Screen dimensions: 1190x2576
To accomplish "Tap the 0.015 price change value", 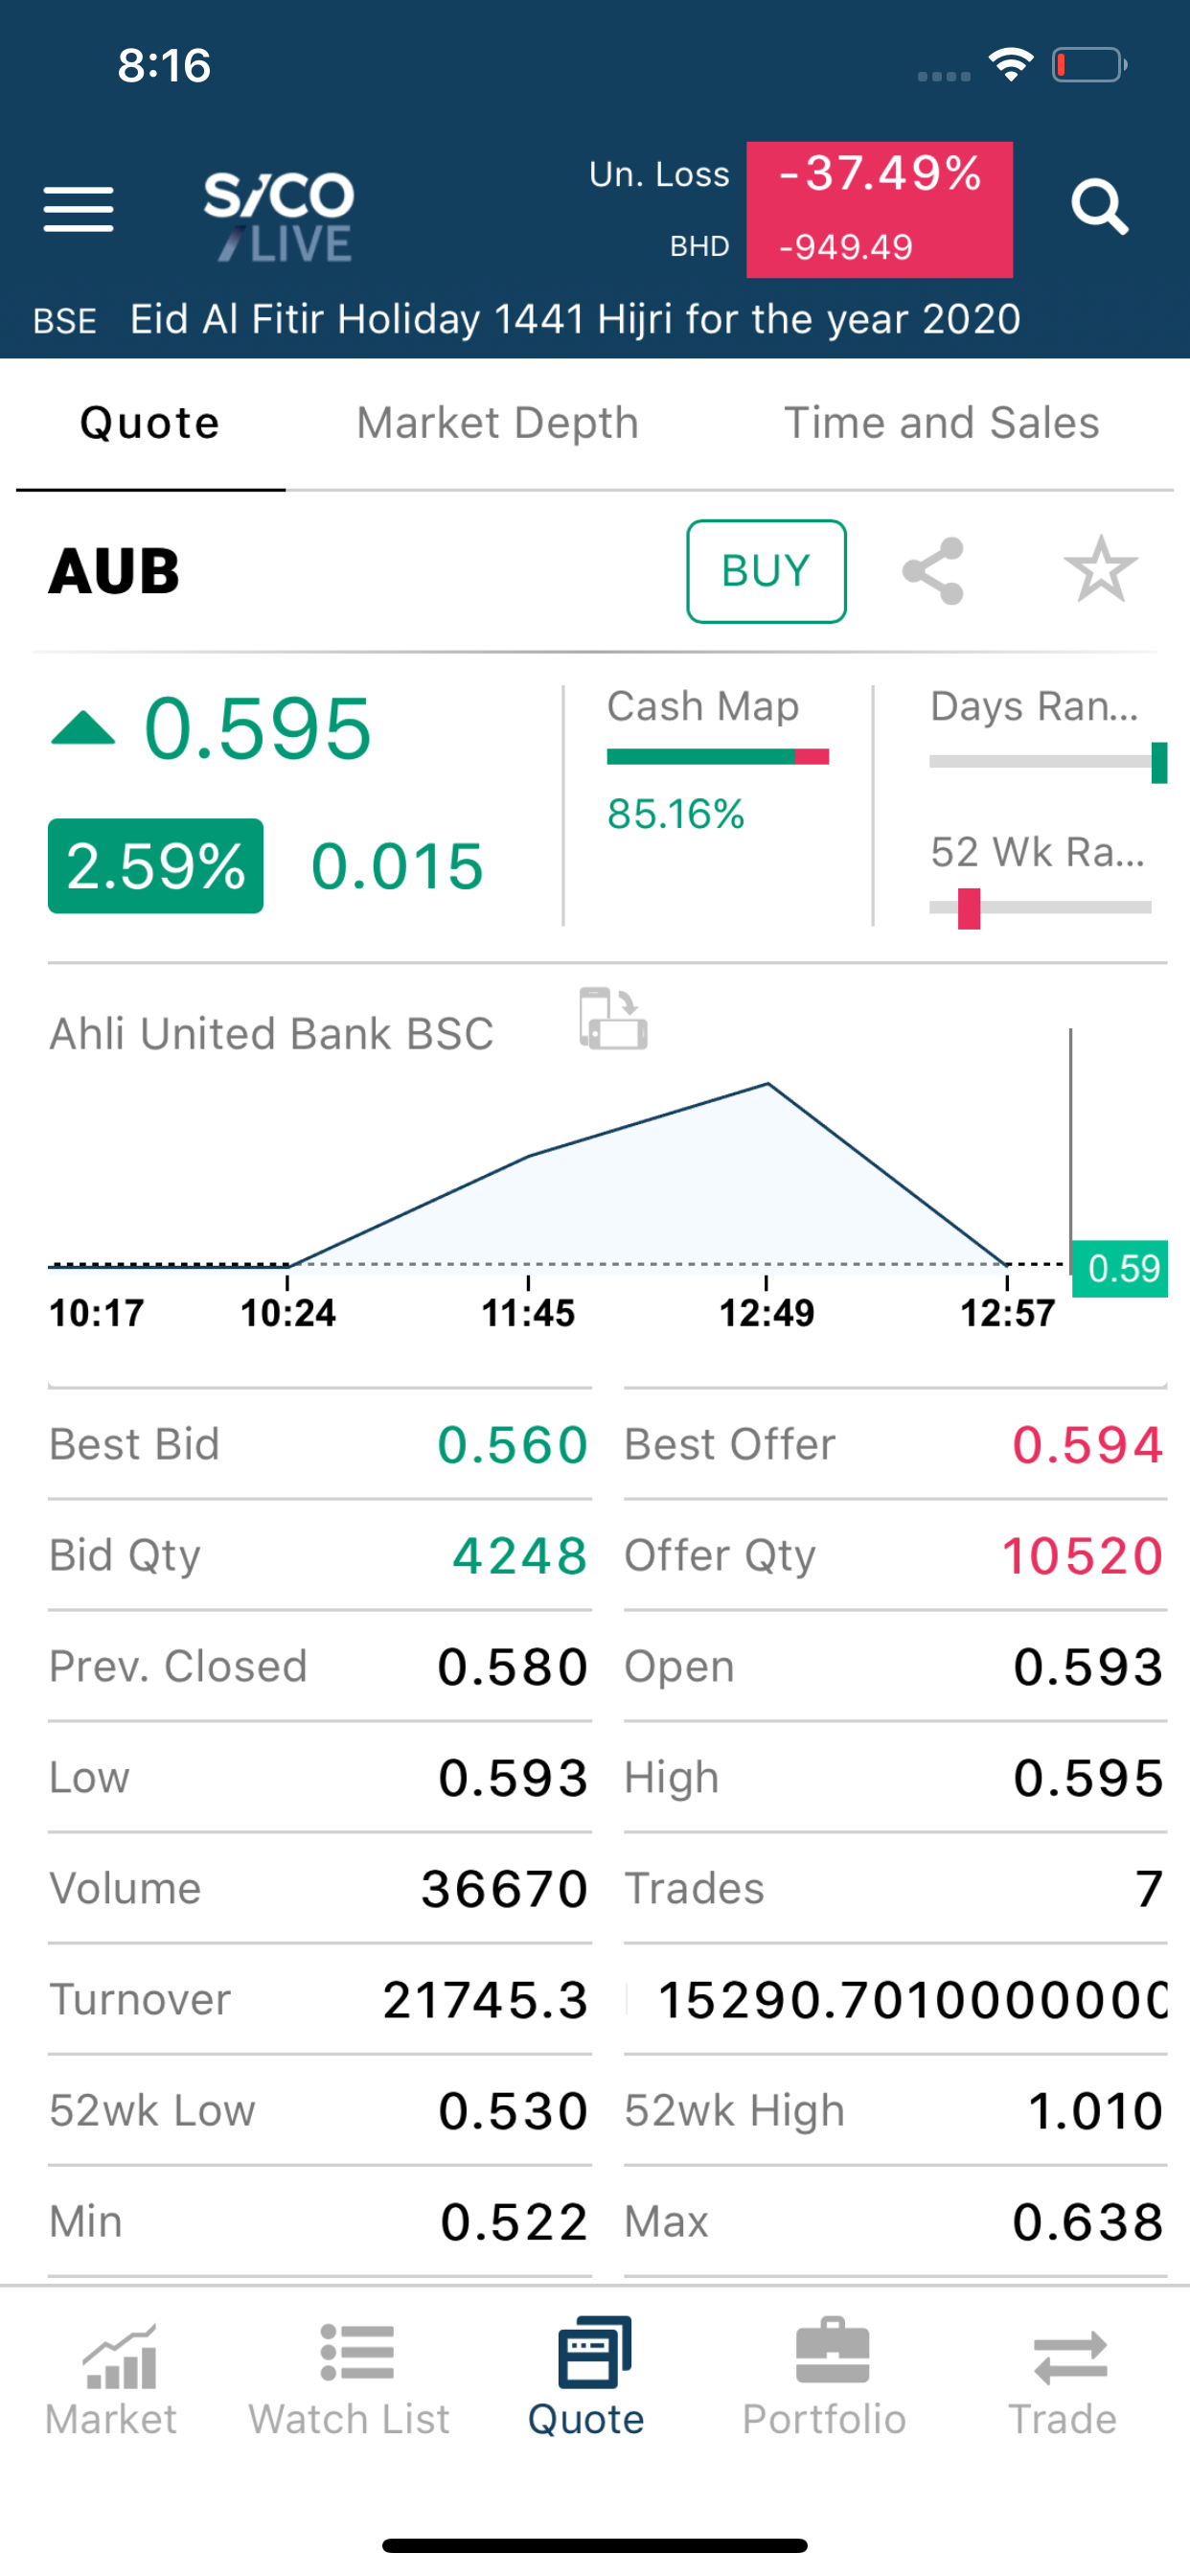I will pos(398,866).
